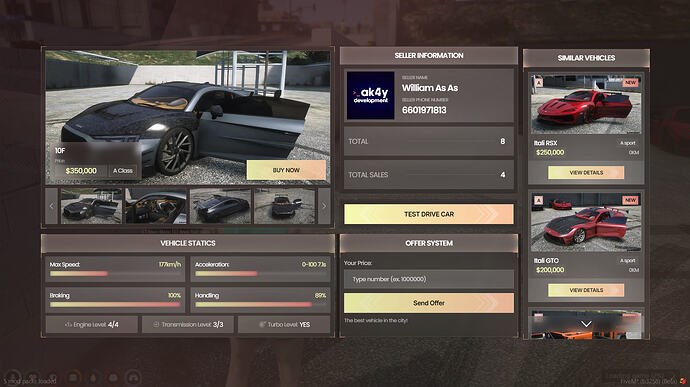
Task: Click the Handling stat bar
Action: pyautogui.click(x=261, y=305)
